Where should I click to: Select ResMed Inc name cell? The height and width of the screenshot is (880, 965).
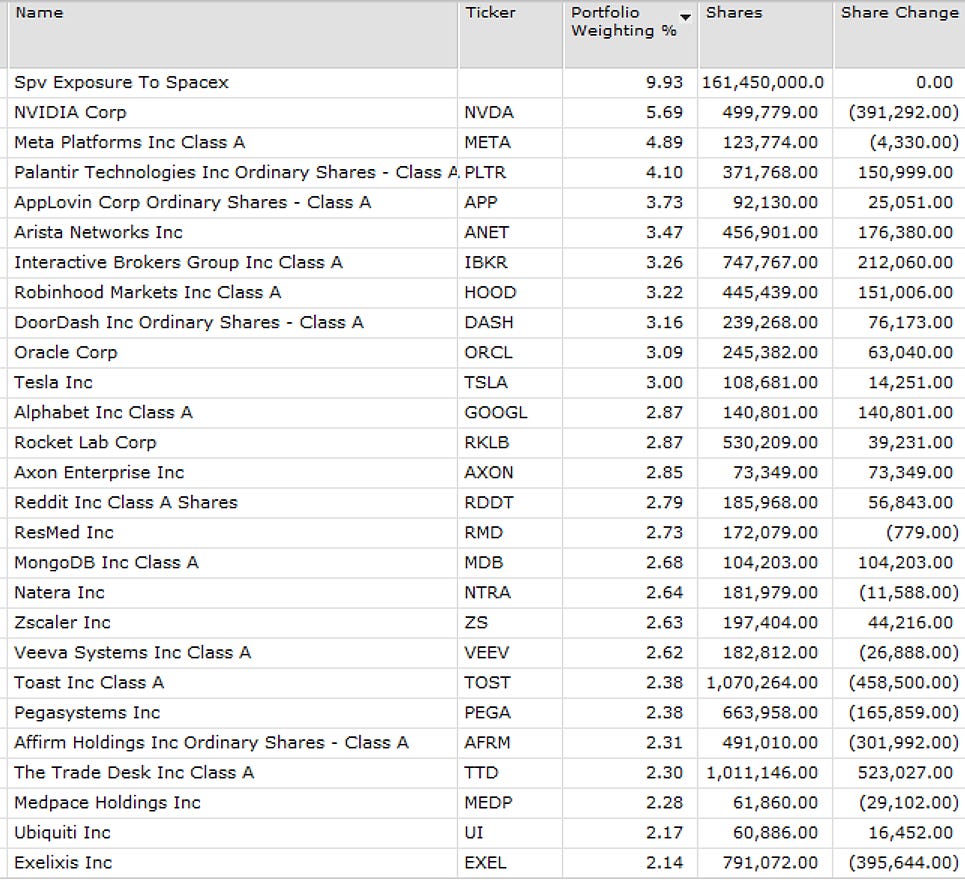coord(64,533)
